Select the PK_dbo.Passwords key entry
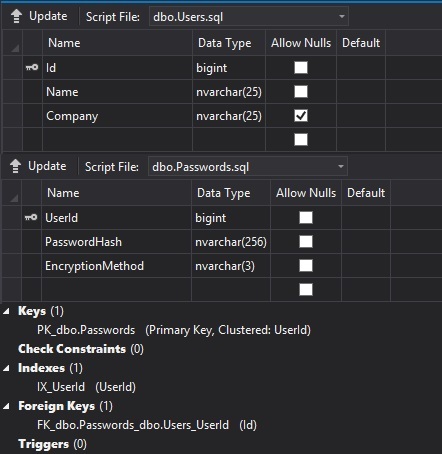 (x=86, y=330)
